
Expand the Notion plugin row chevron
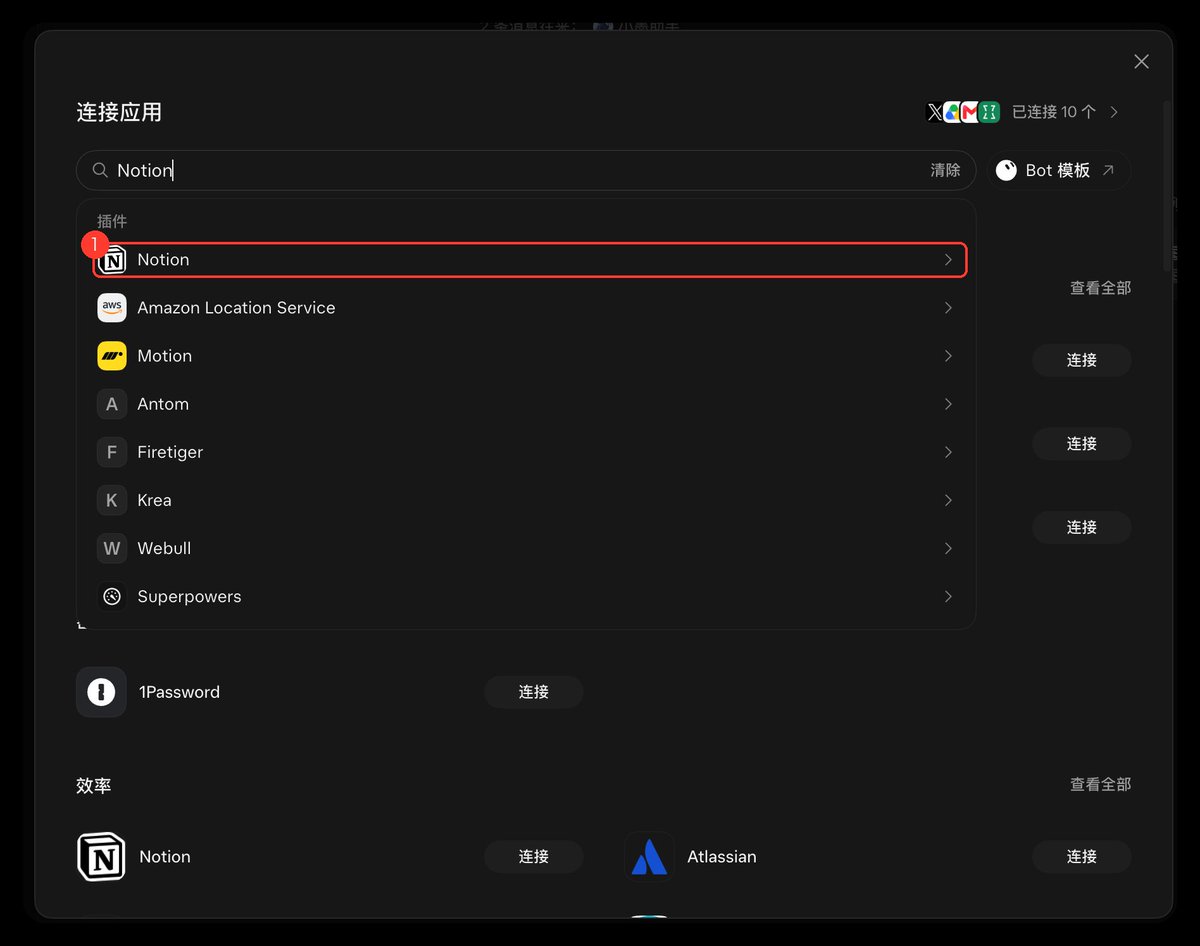click(x=948, y=260)
